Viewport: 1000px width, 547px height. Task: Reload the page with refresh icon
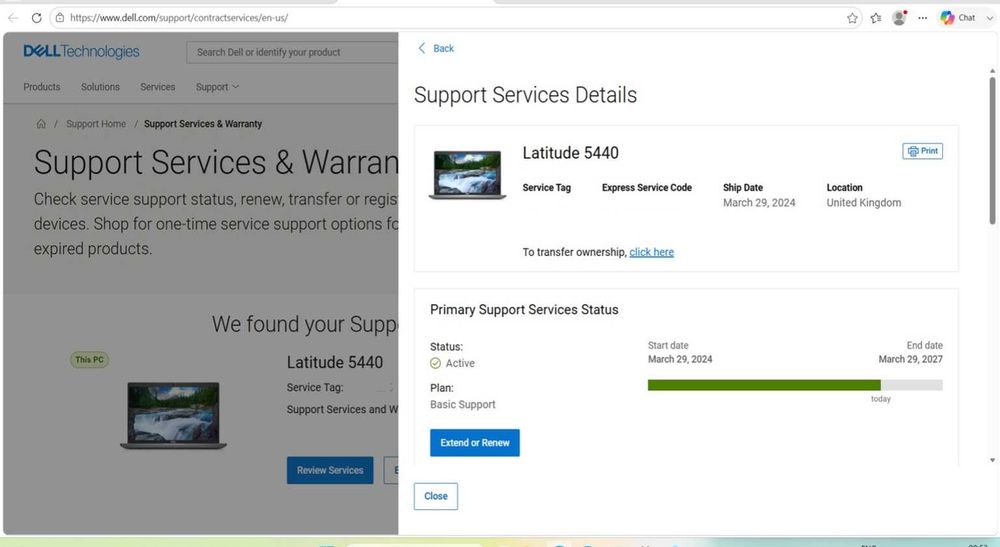[36, 18]
